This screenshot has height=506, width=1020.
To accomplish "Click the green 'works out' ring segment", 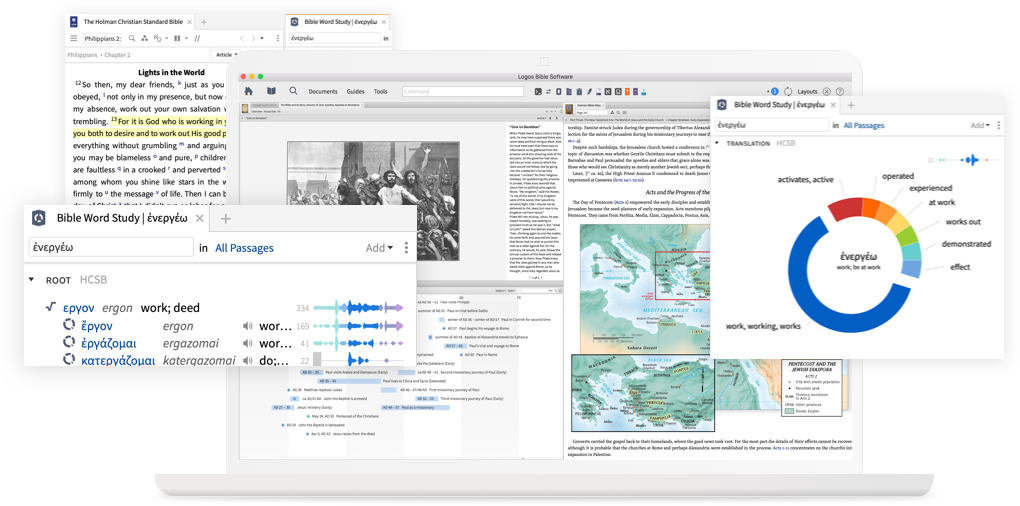I will pos(908,237).
